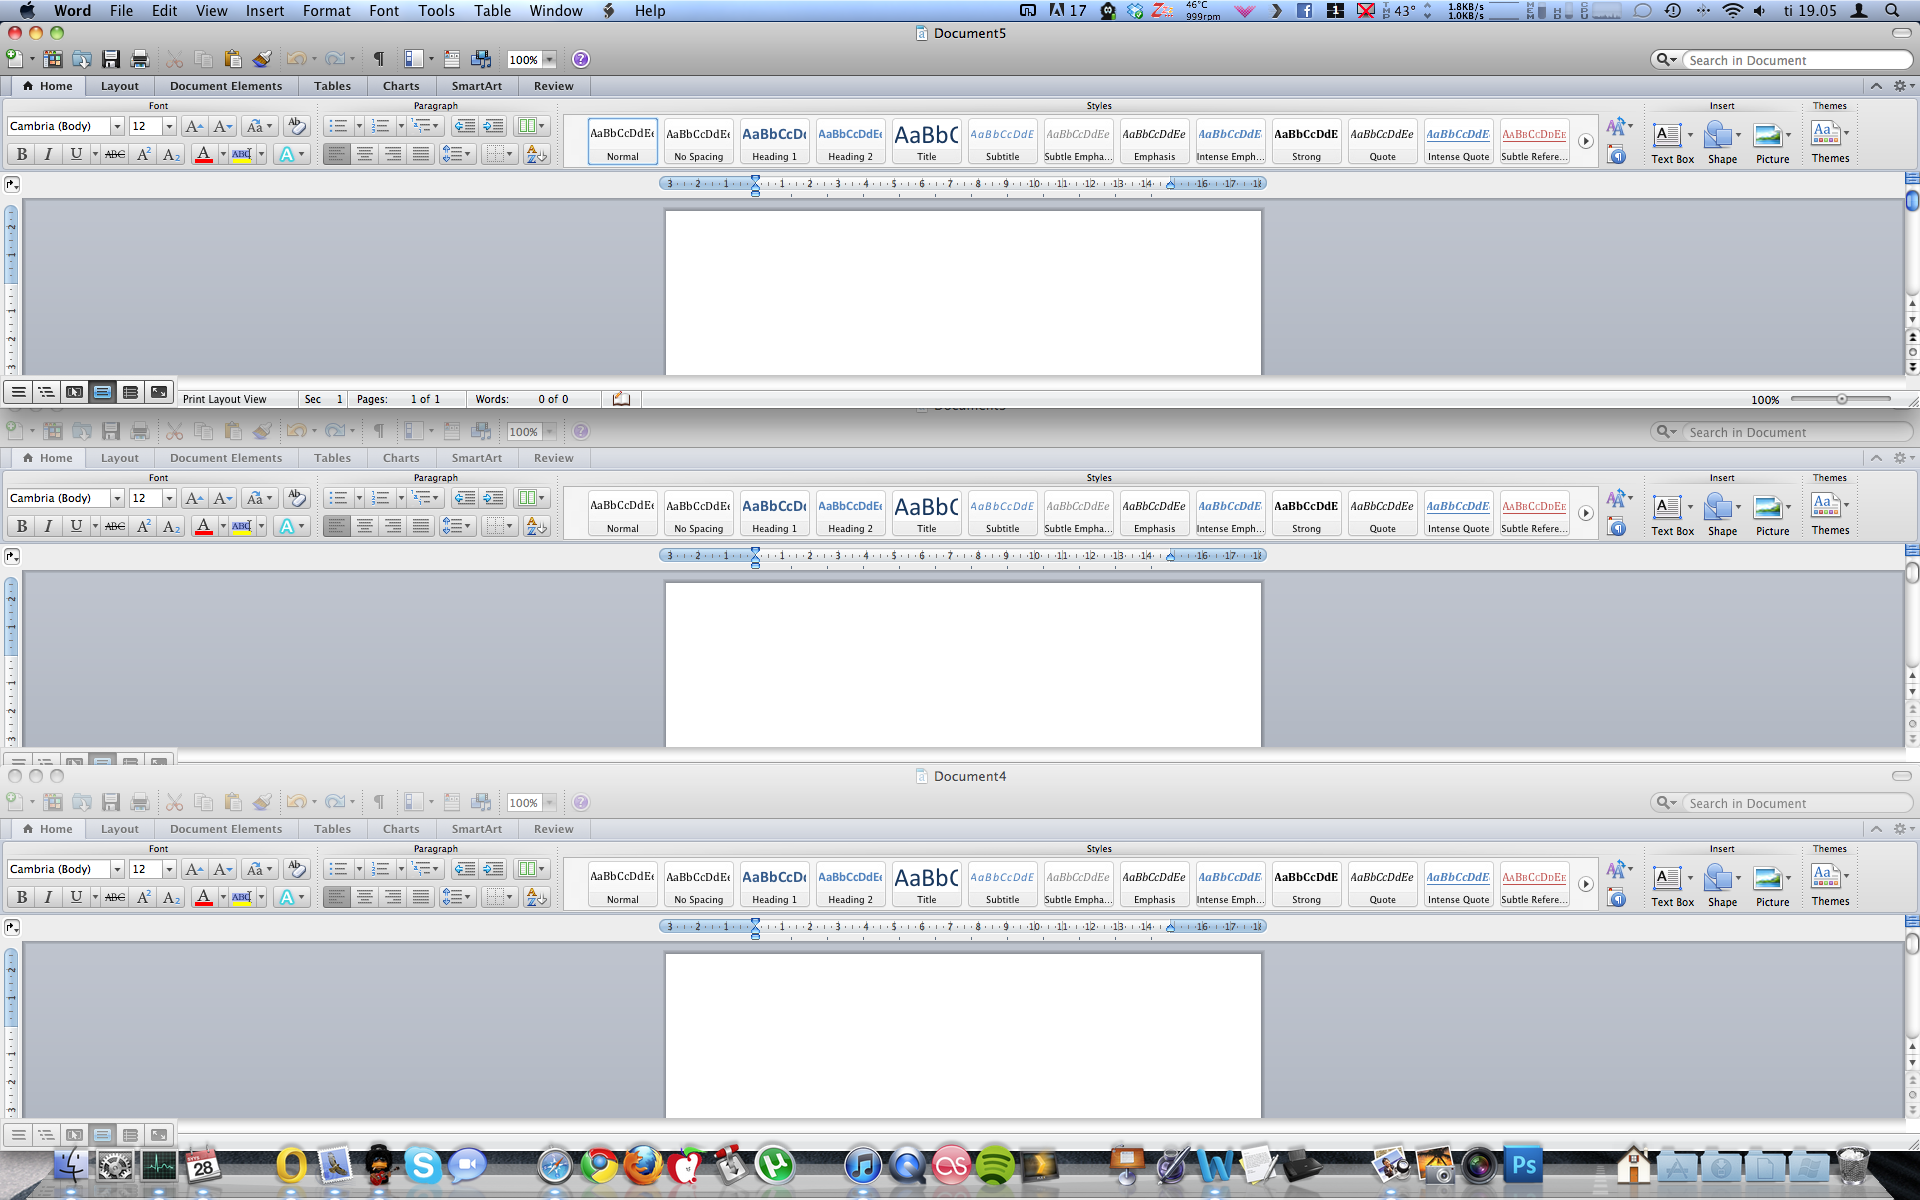Insert Text Box in Document5
Viewport: 1920px width, 1200px height.
1672,143
